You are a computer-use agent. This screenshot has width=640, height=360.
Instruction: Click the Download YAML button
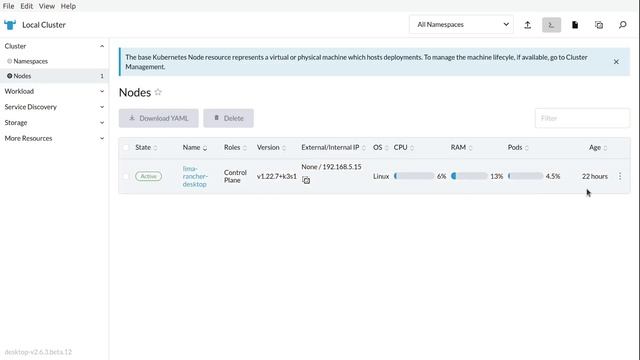click(x=159, y=118)
